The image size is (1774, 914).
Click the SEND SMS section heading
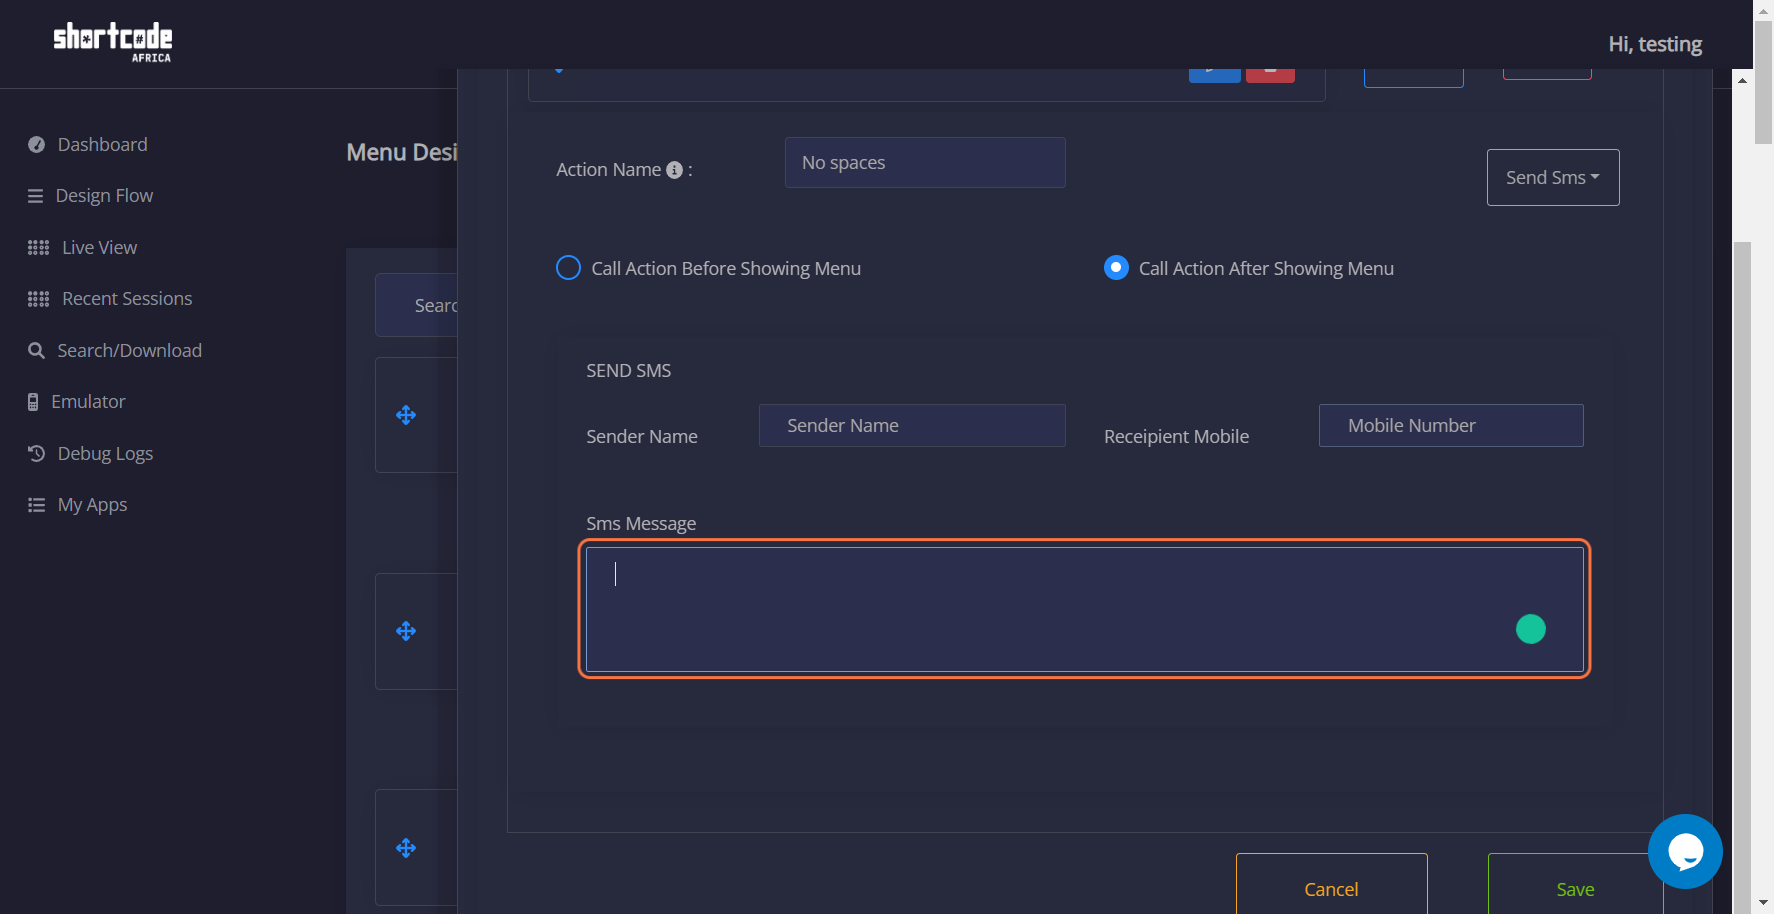[x=628, y=371]
